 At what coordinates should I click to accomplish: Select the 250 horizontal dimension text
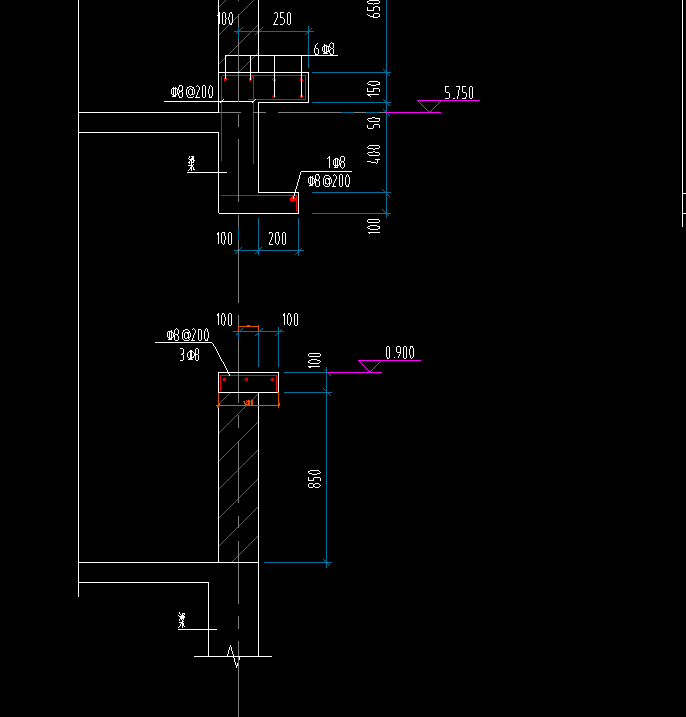(282, 19)
